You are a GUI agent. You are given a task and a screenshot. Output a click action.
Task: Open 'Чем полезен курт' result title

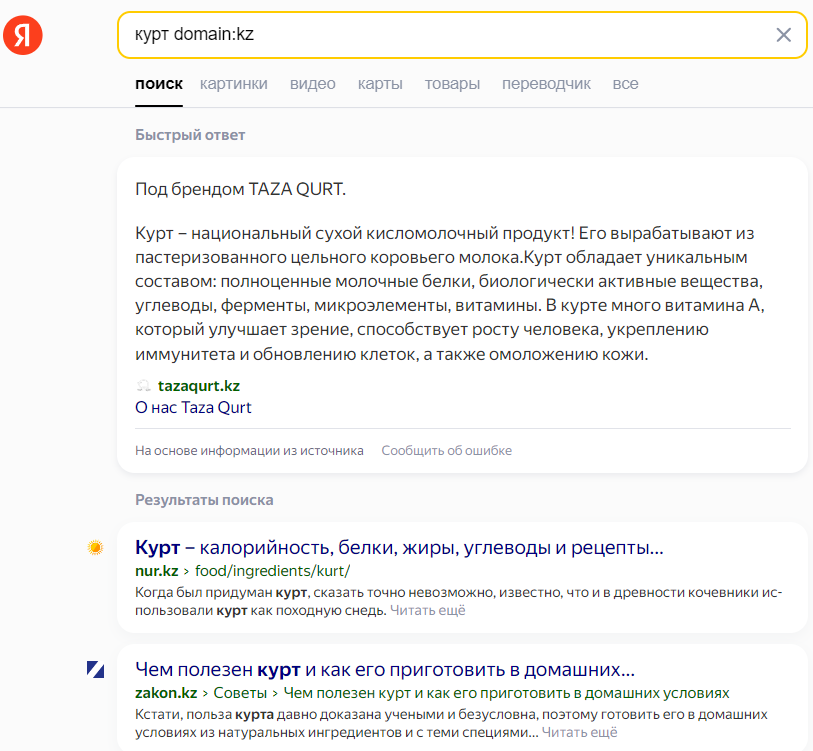point(385,670)
